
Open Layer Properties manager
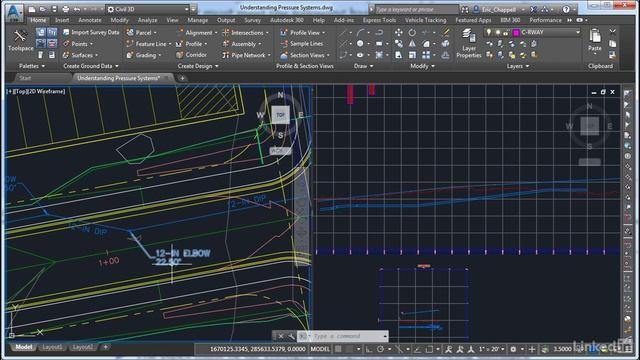[469, 43]
